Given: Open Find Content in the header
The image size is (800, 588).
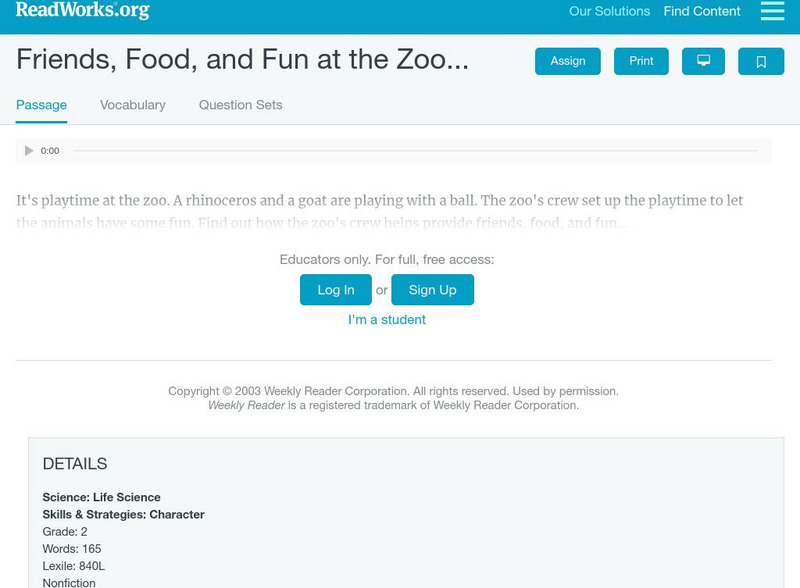Looking at the screenshot, I should tap(702, 12).
